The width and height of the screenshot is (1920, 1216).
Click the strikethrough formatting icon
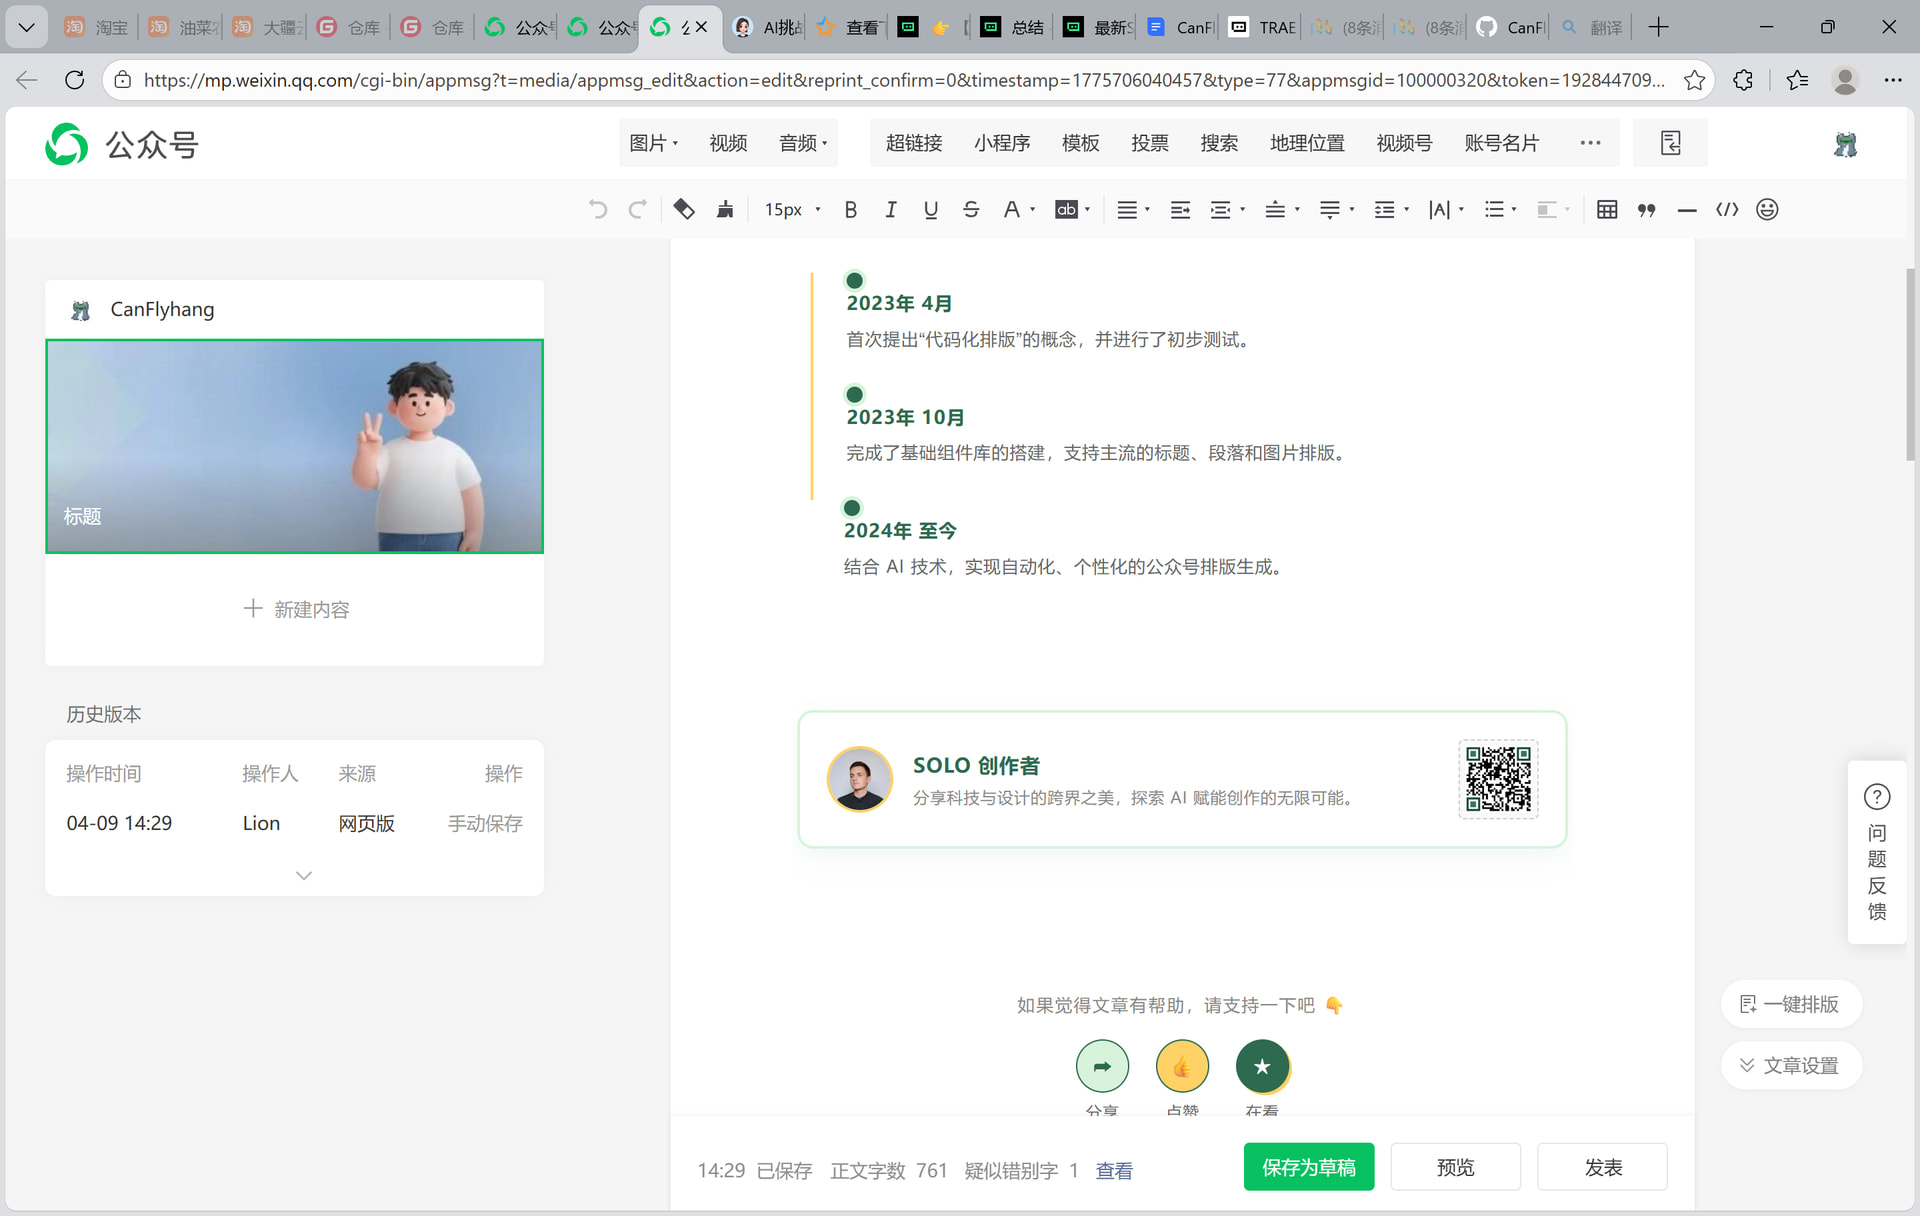(970, 210)
